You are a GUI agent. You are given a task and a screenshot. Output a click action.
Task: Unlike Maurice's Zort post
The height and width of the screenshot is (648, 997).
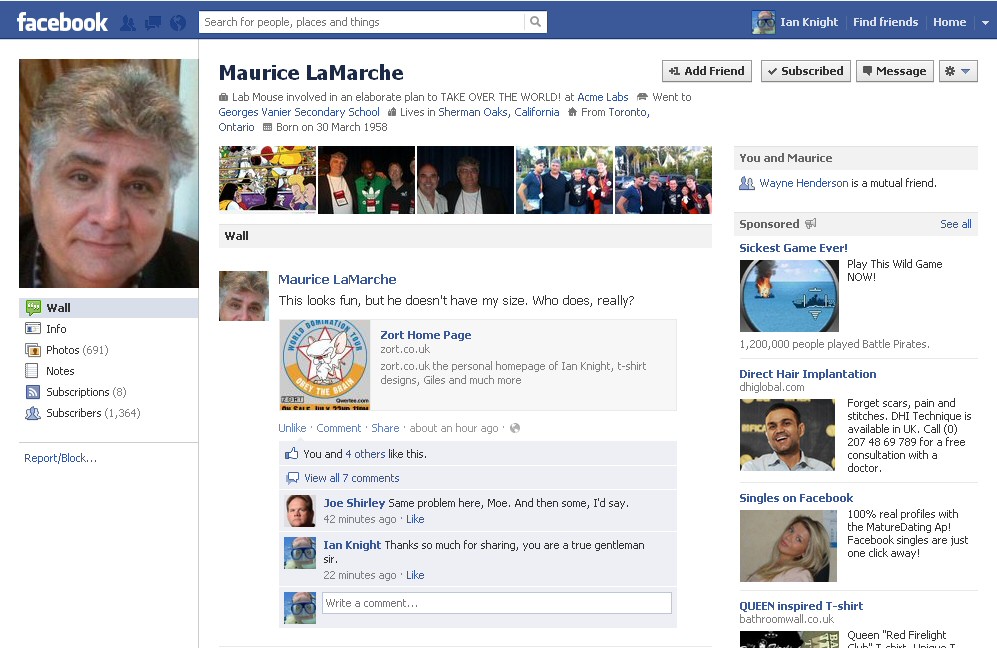click(292, 428)
